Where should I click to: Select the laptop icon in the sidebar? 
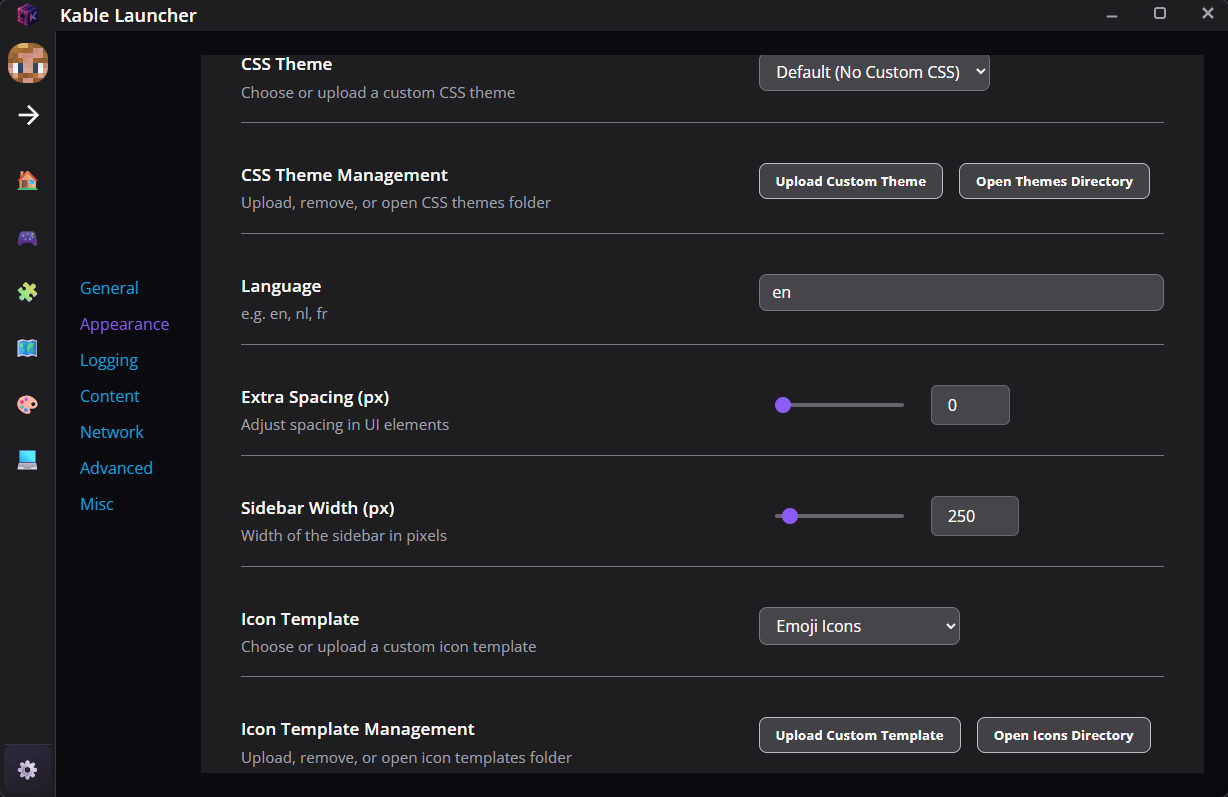27,460
